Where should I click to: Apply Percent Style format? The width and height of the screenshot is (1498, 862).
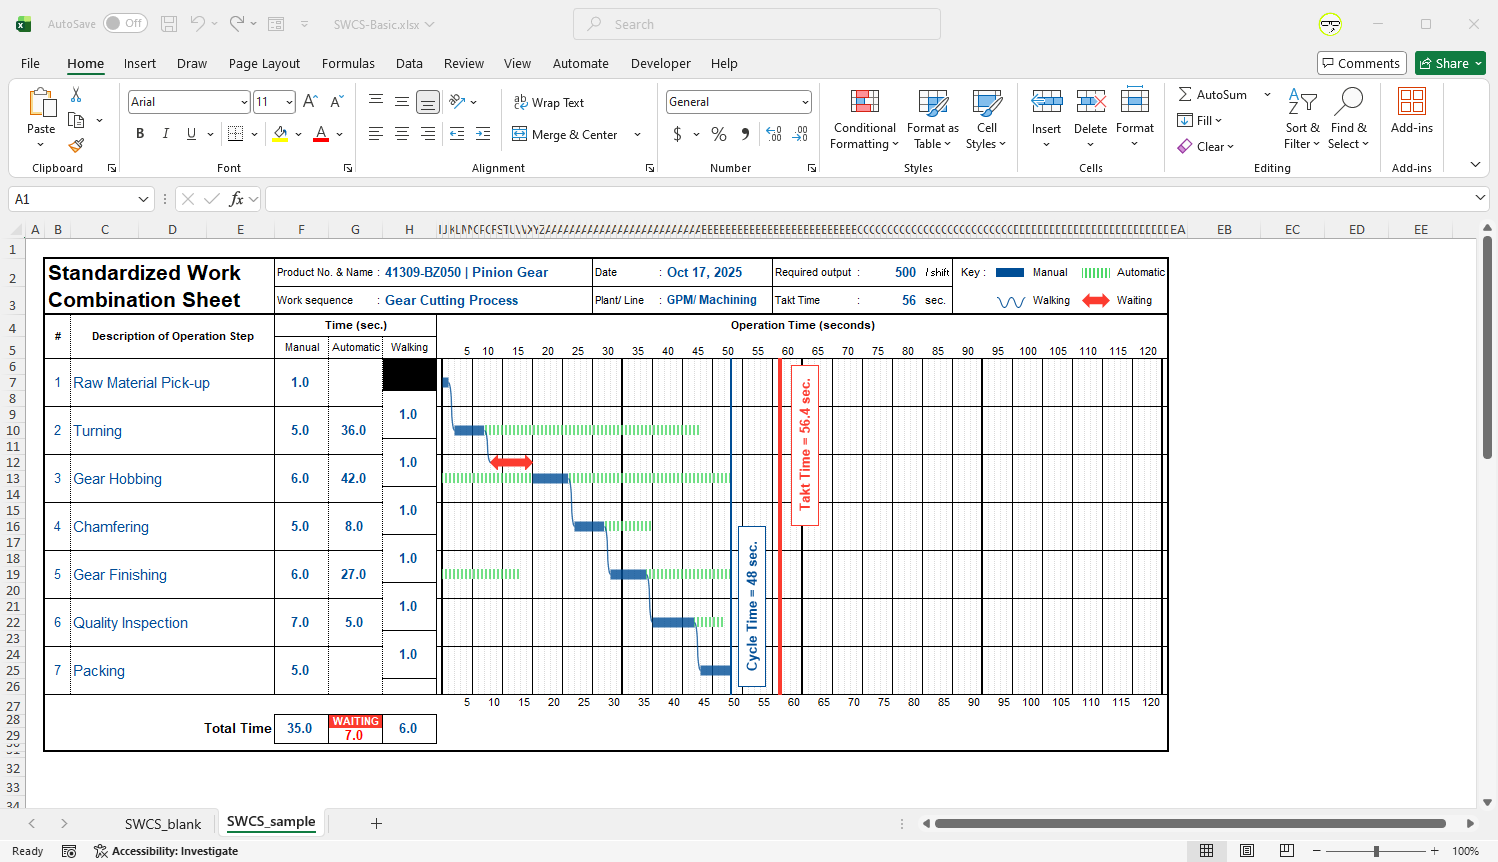[x=719, y=134]
